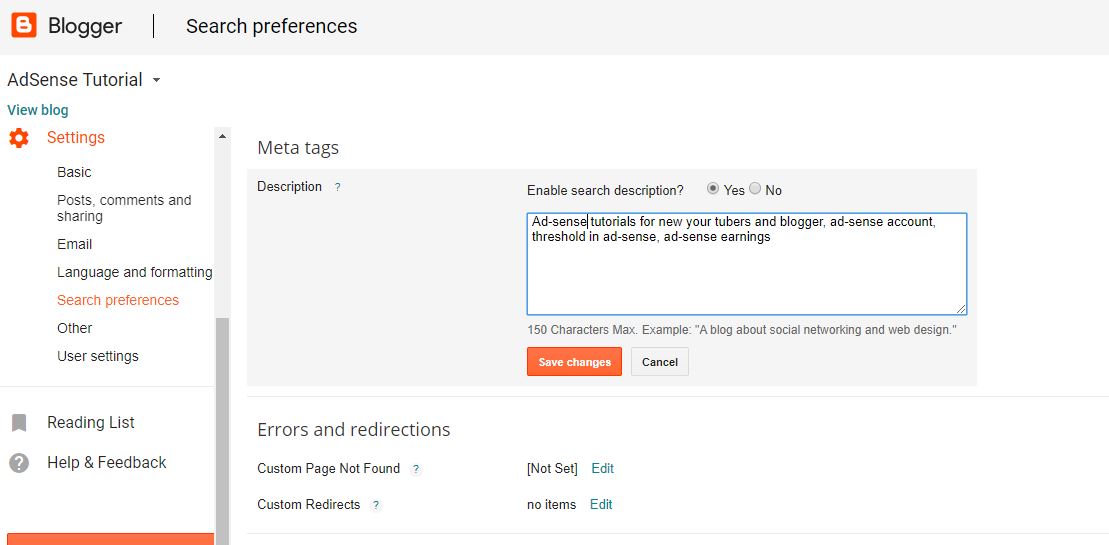This screenshot has height=545, width=1109.
Task: Click the 'no items' value
Action: [x=552, y=505]
